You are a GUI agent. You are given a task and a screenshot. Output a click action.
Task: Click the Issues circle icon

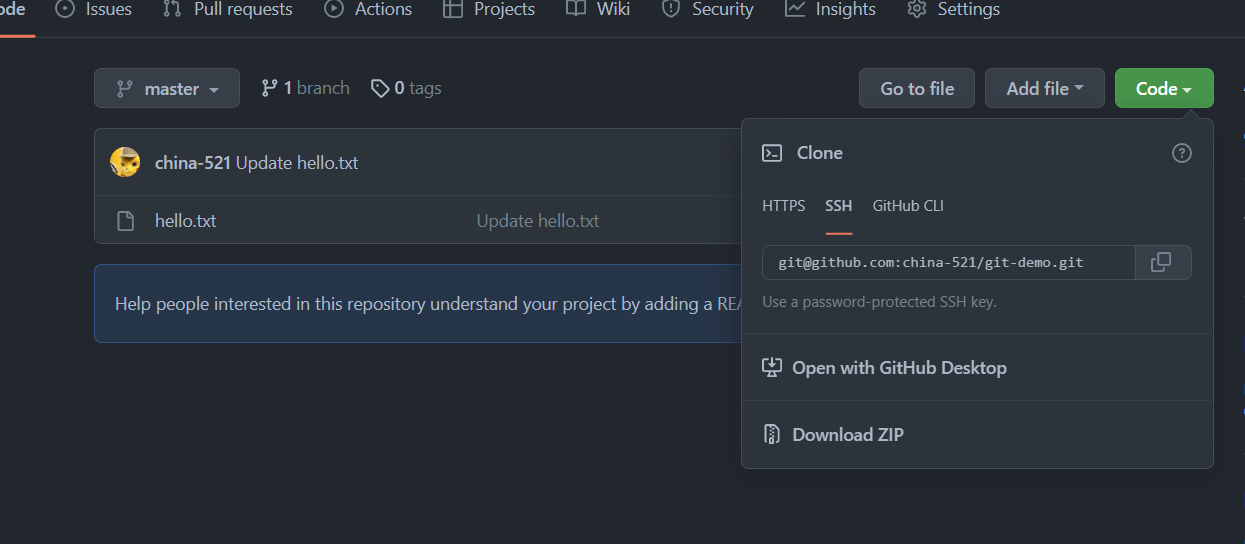65,9
